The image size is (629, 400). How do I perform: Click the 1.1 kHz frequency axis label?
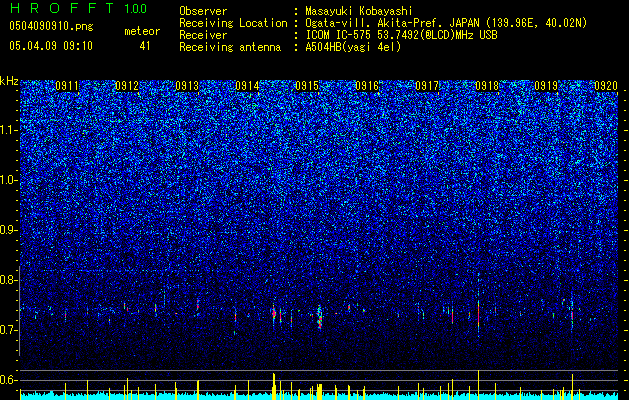click(x=9, y=130)
